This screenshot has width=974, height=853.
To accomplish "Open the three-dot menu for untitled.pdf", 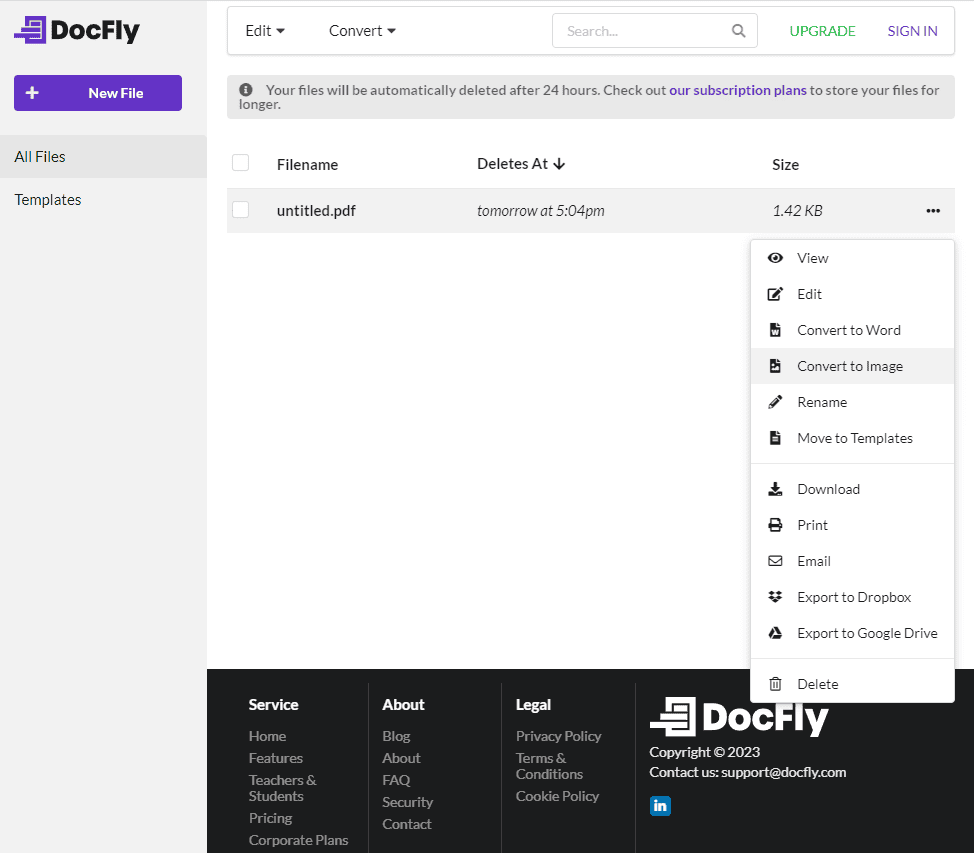I will [x=932, y=211].
